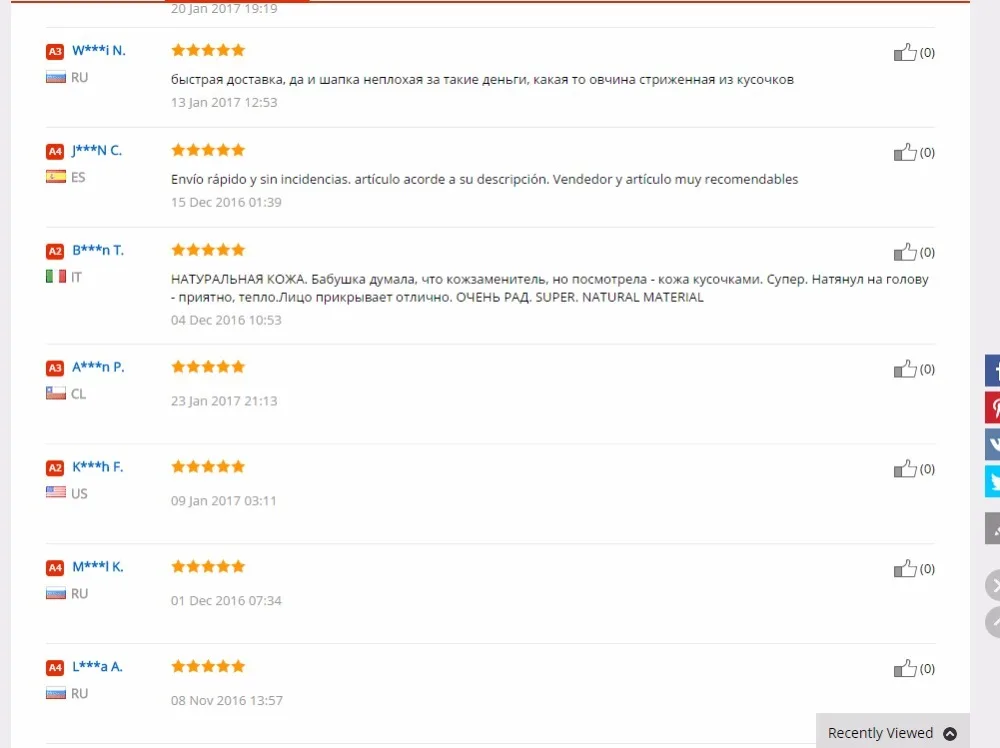Expand the Recently Viewed panel
The image size is (1000, 748).
[892, 733]
